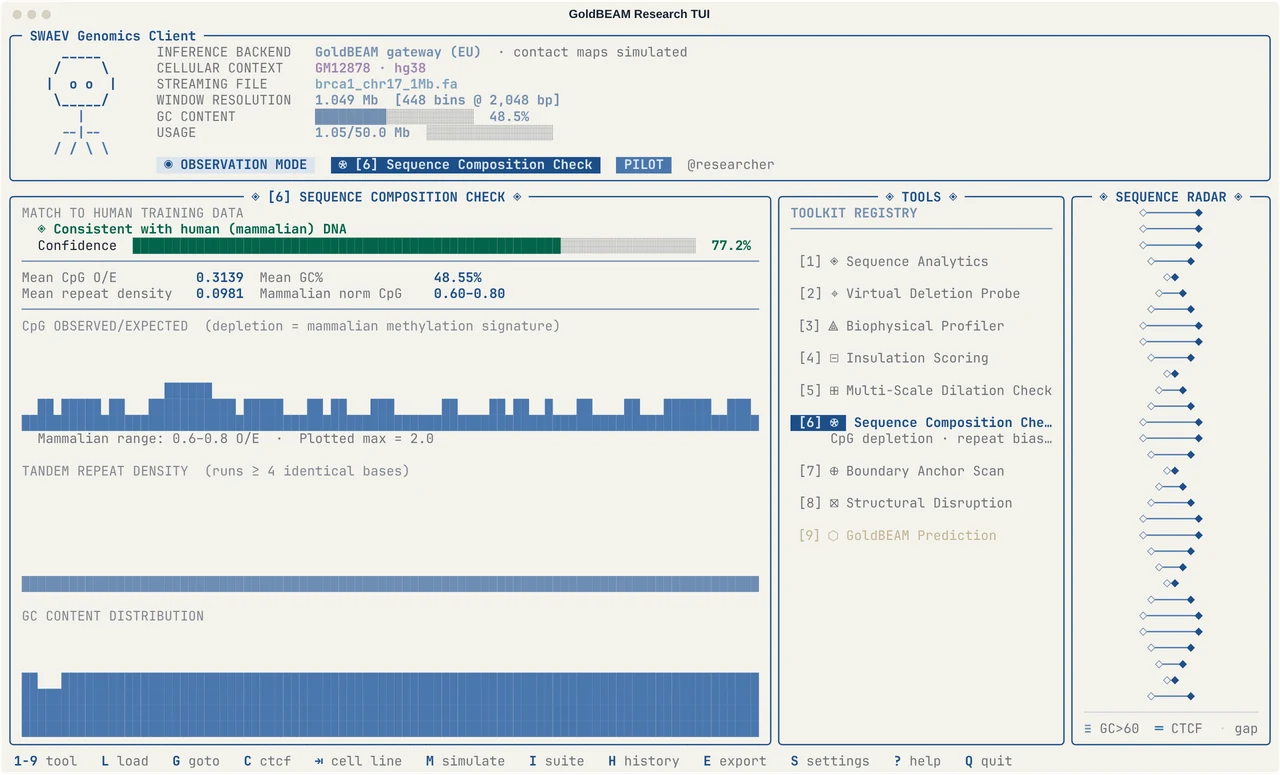This screenshot has height=775, width=1280.
Task: Click the Sequence Composition Check header tab
Action: [466, 165]
